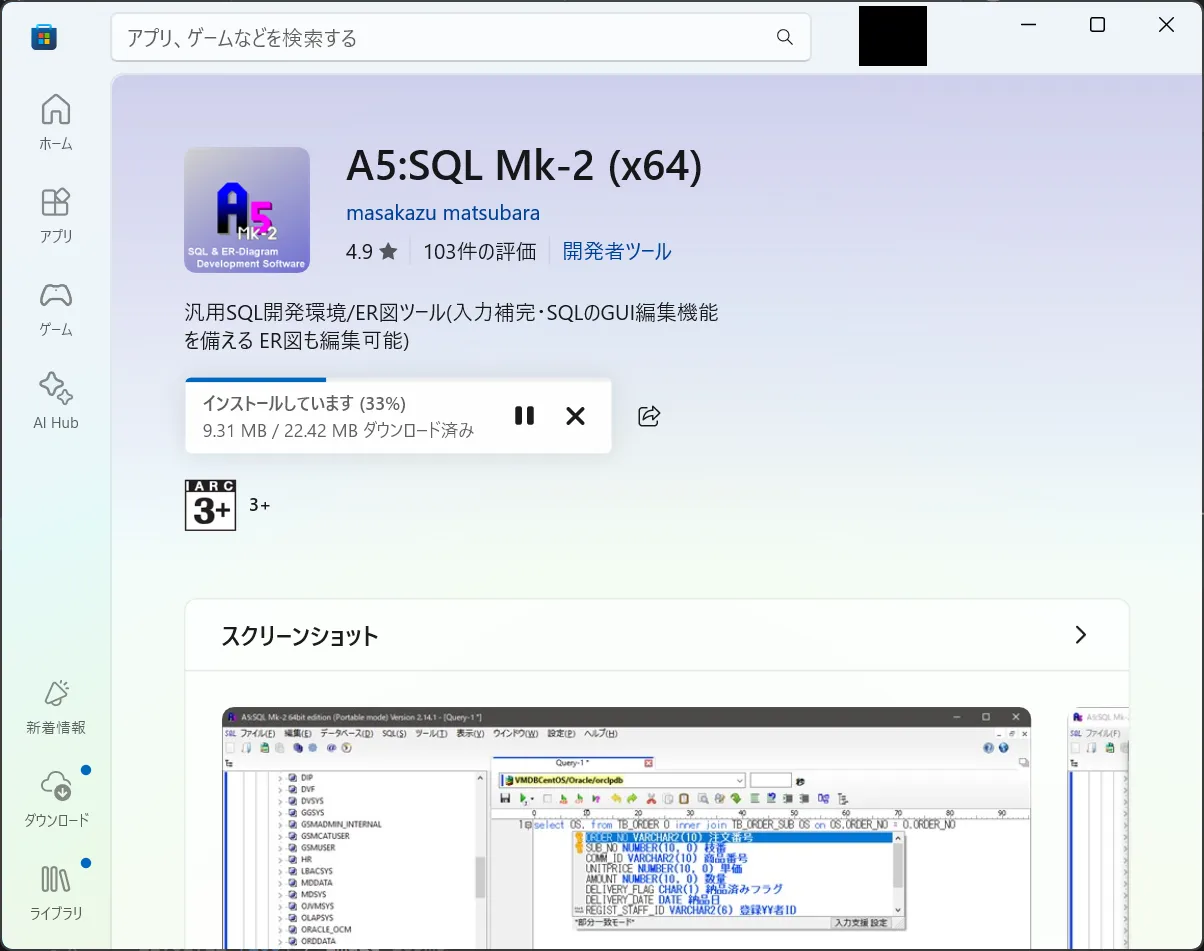The height and width of the screenshot is (951, 1204).
Task: Click the app description text
Action: [x=452, y=326]
